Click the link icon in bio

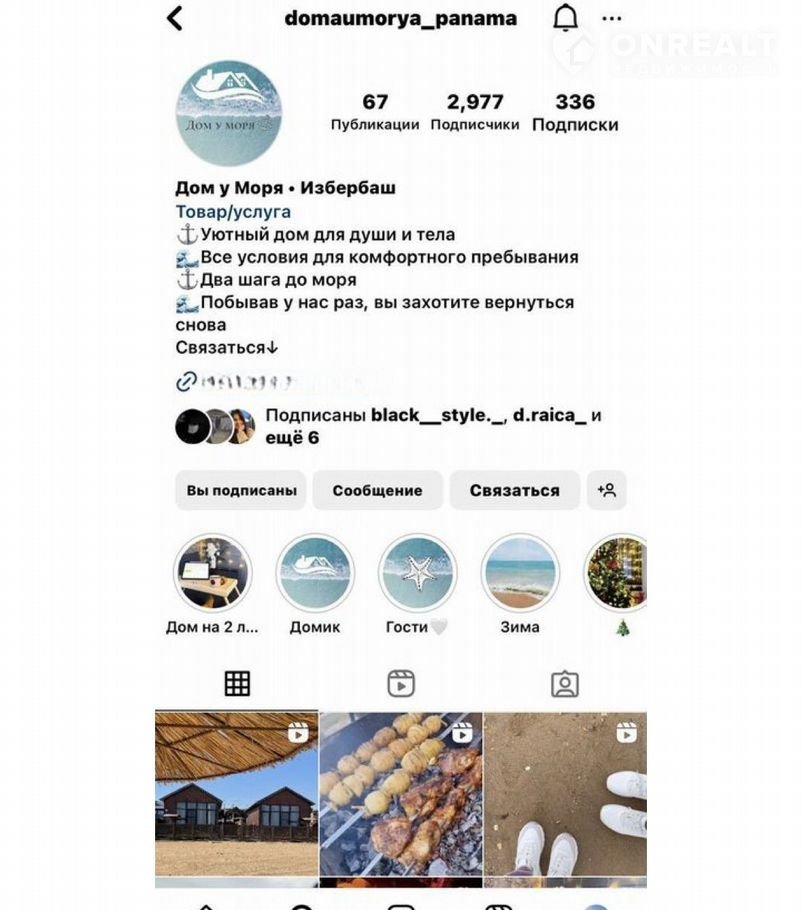186,382
